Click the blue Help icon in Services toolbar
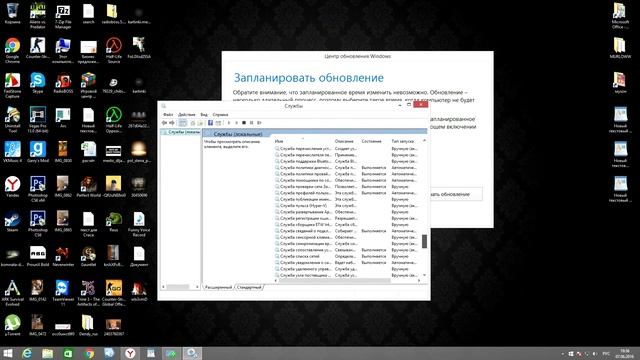The width and height of the screenshot is (640, 360). pos(210,123)
